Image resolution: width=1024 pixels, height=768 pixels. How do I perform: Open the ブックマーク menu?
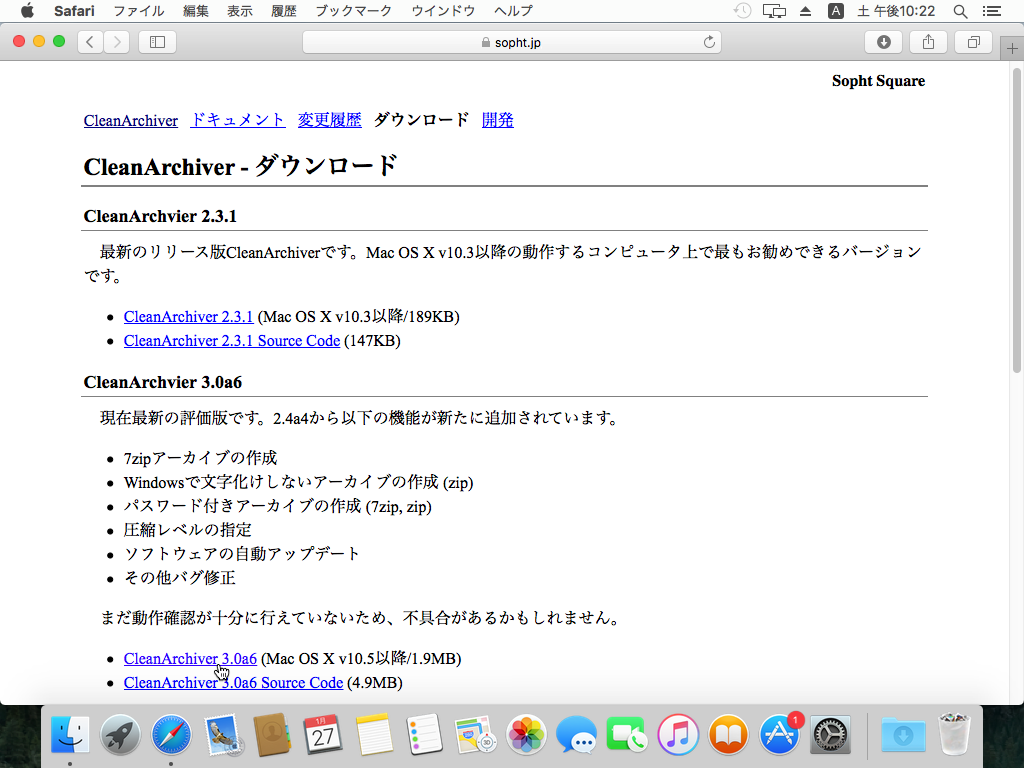(353, 11)
